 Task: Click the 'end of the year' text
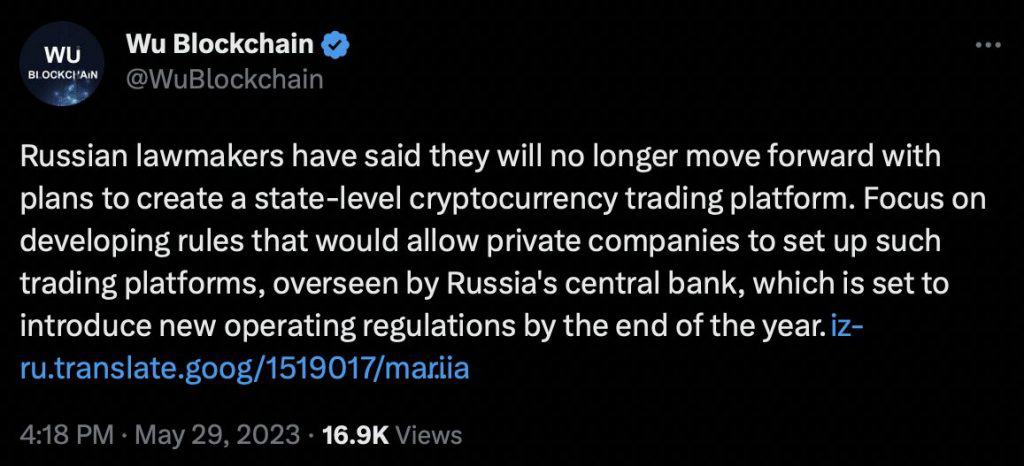701,326
